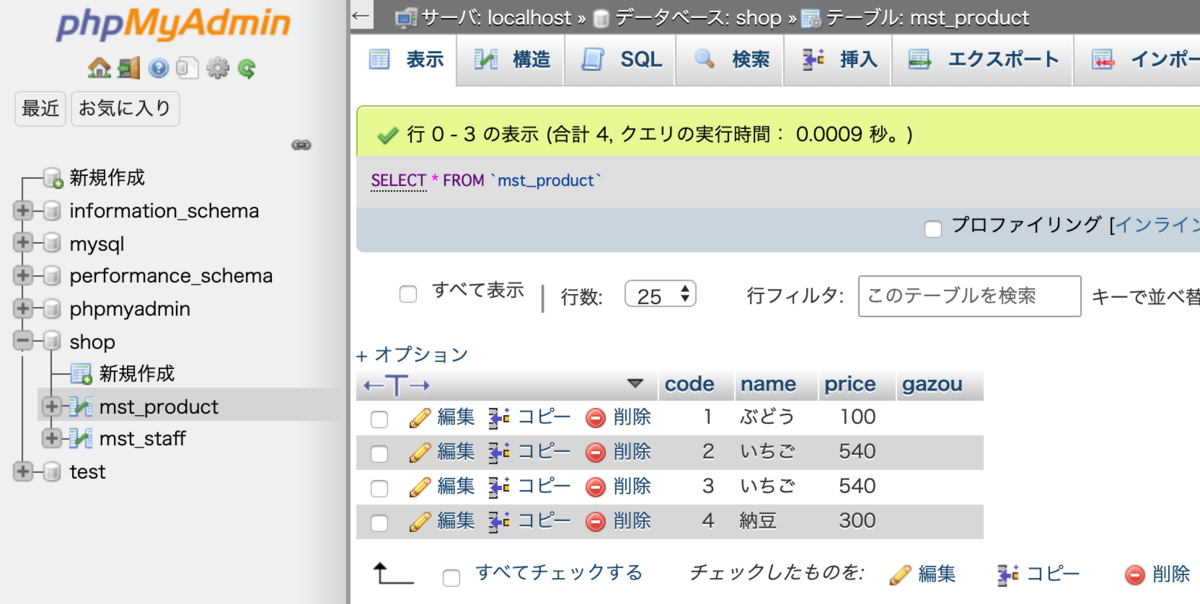Click pencil edit icon for code 2 row
The width and height of the screenshot is (1200, 604).
point(420,452)
